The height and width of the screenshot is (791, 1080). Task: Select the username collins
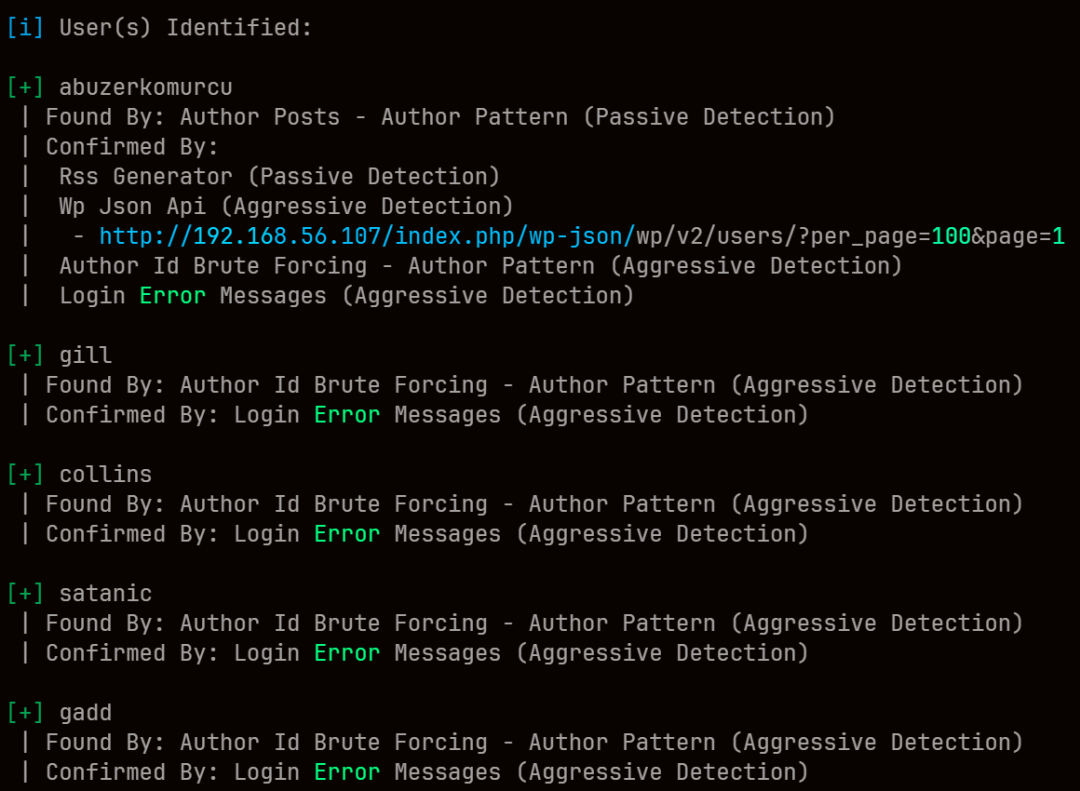coord(105,475)
